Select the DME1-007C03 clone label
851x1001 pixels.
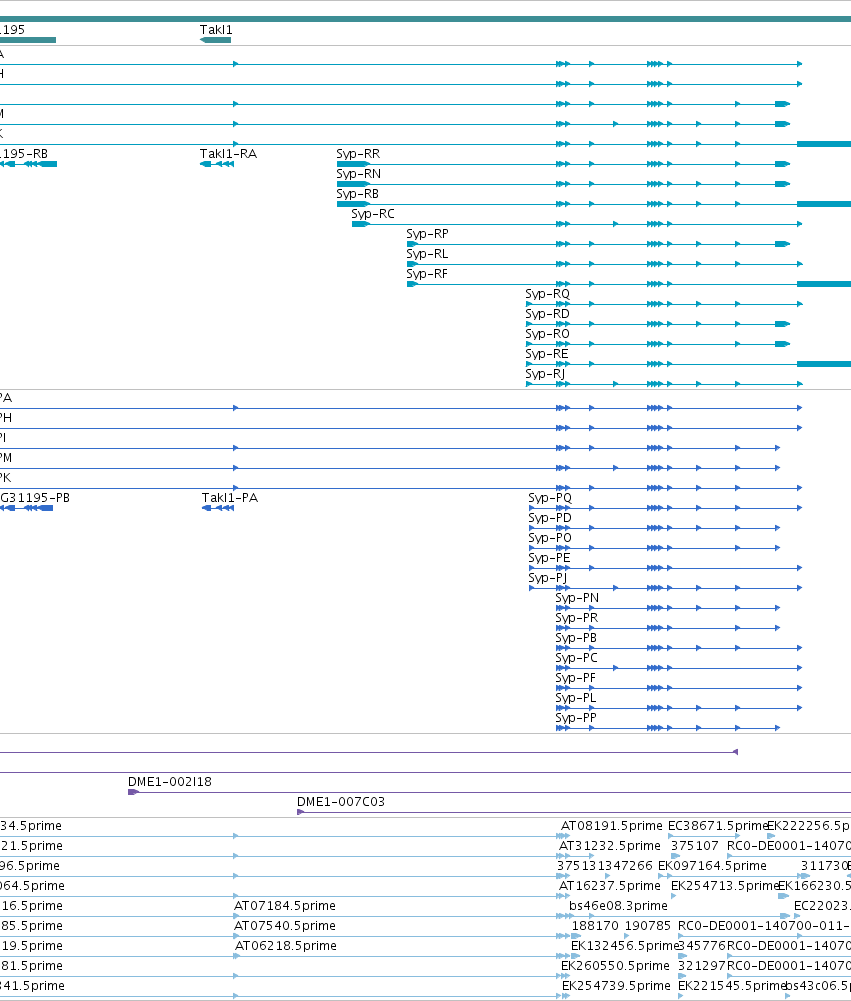[x=341, y=802]
